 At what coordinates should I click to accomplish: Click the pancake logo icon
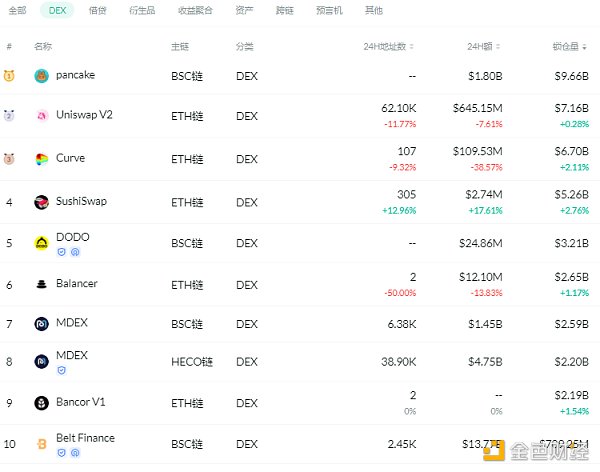click(x=41, y=76)
